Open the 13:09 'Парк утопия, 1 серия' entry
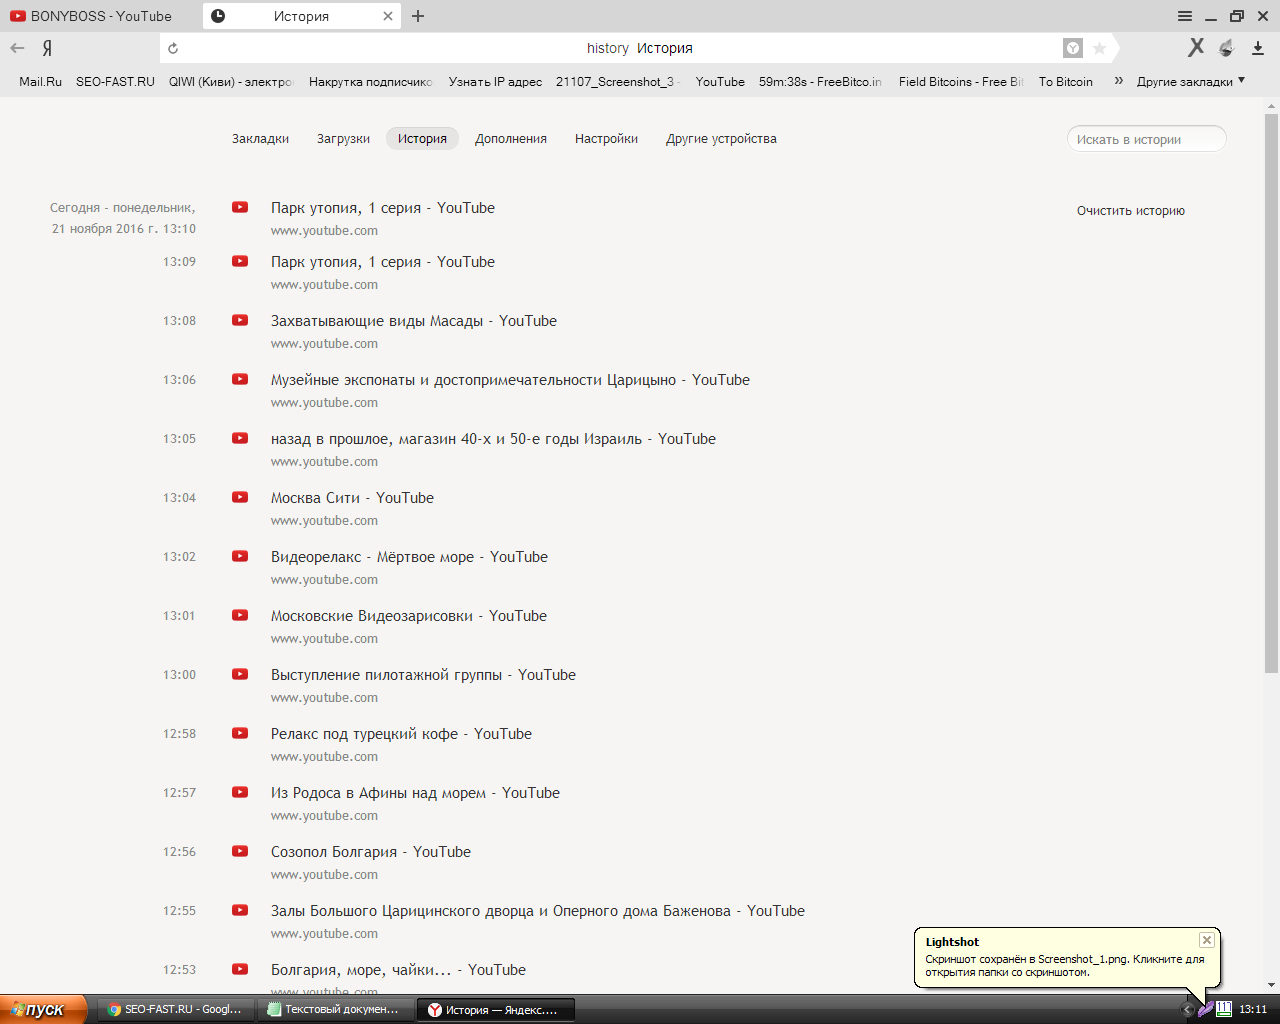 [x=383, y=262]
